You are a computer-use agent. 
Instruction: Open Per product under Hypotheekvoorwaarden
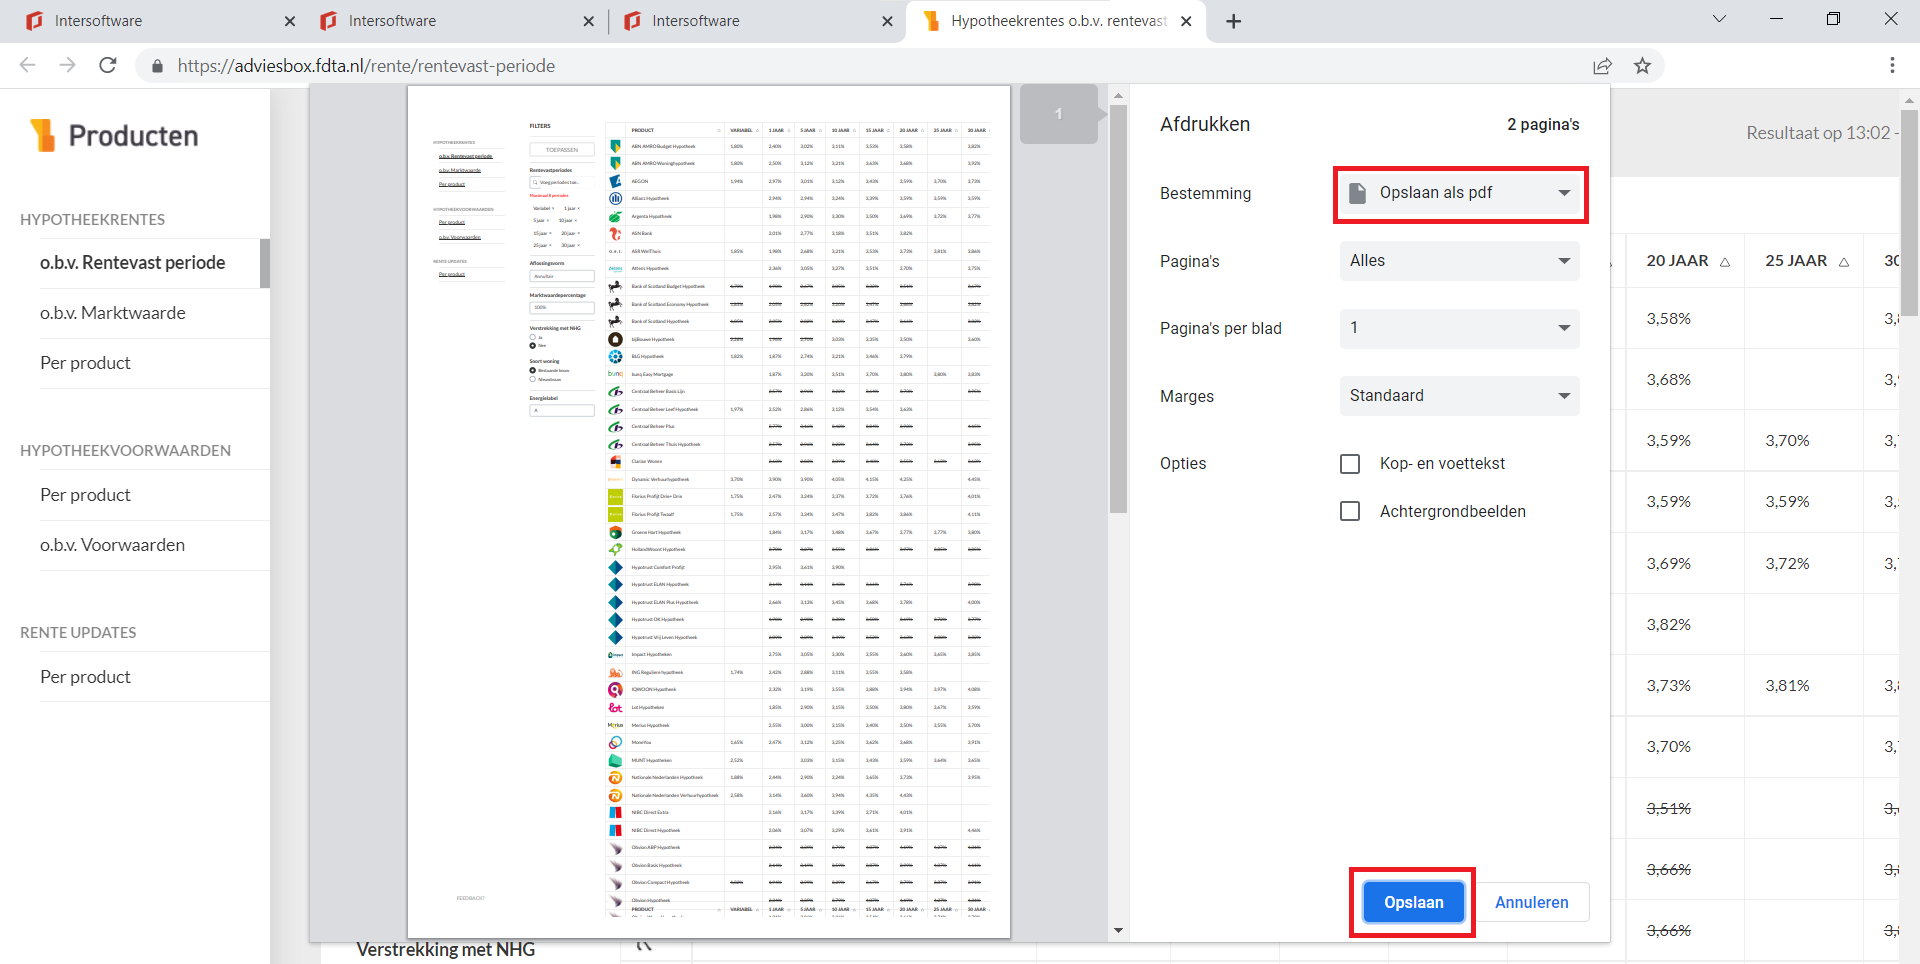85,495
